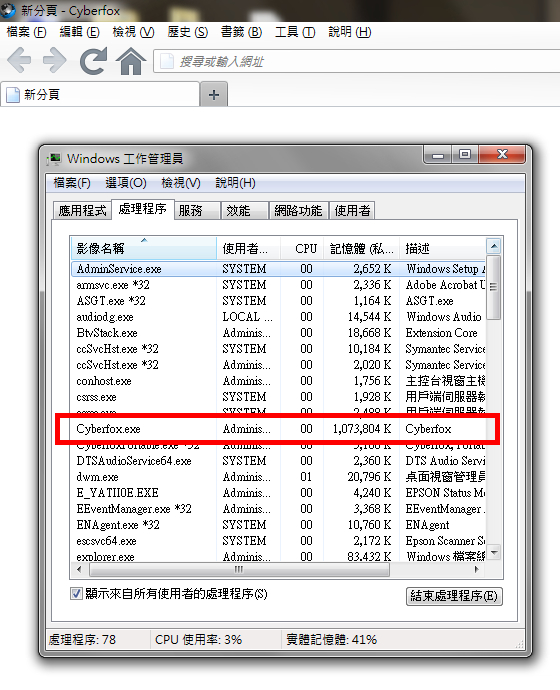Go forward with Cyberfox forward arrow
Image resolution: width=560 pixels, height=690 pixels.
click(55, 60)
